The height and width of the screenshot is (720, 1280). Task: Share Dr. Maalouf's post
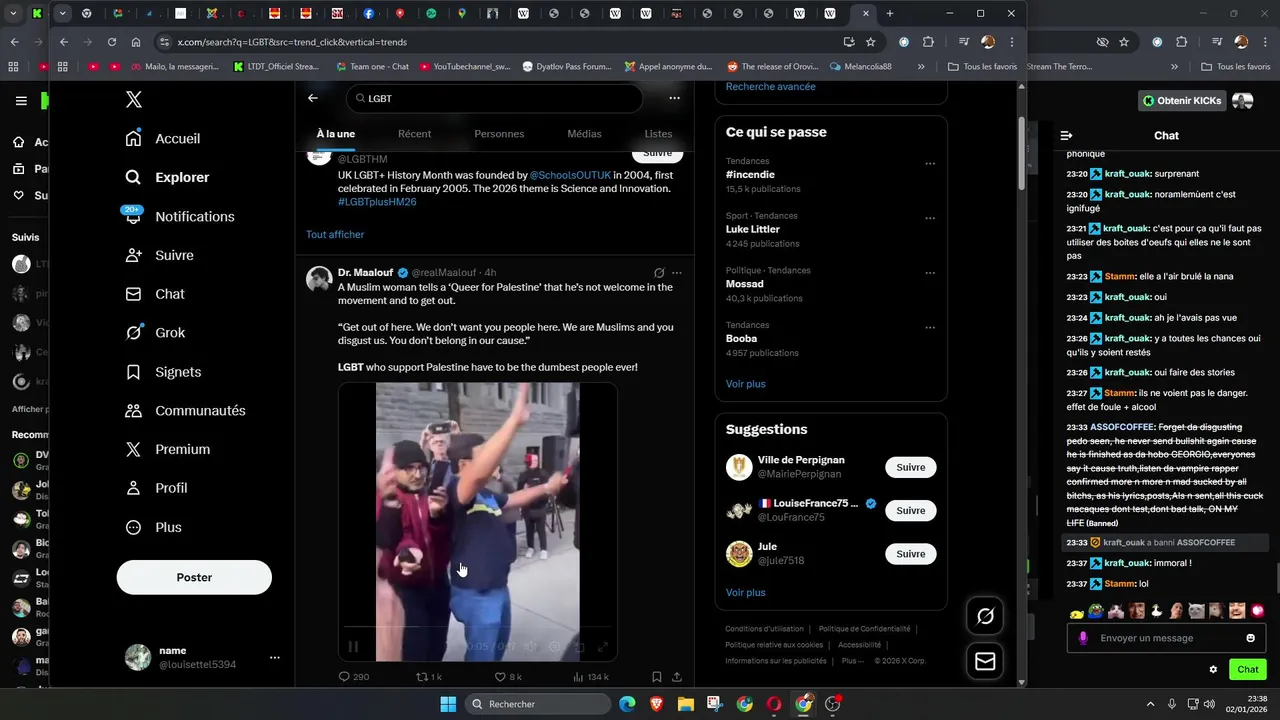coord(677,677)
